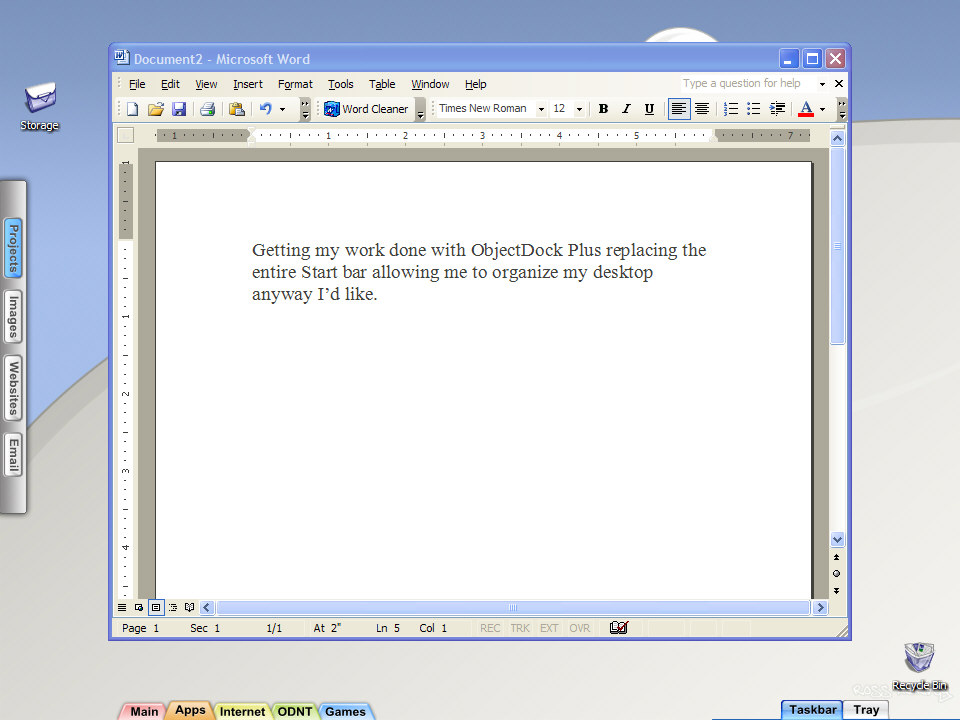Apply the red font color
Screen dimensions: 960x720
coord(806,109)
